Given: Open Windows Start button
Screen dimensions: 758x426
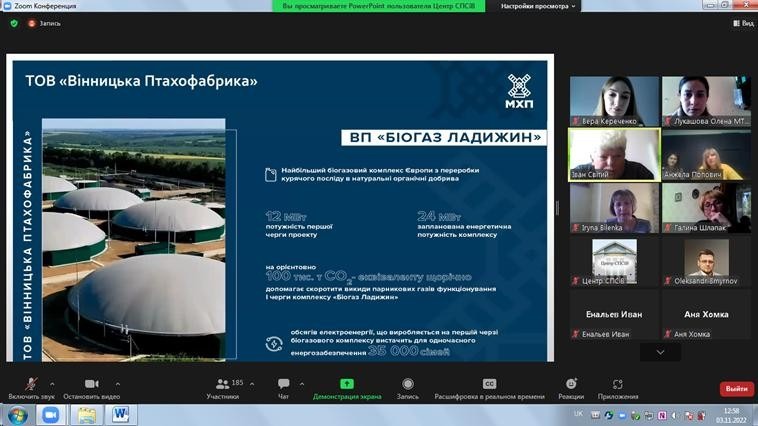Looking at the screenshot, I should (17, 415).
